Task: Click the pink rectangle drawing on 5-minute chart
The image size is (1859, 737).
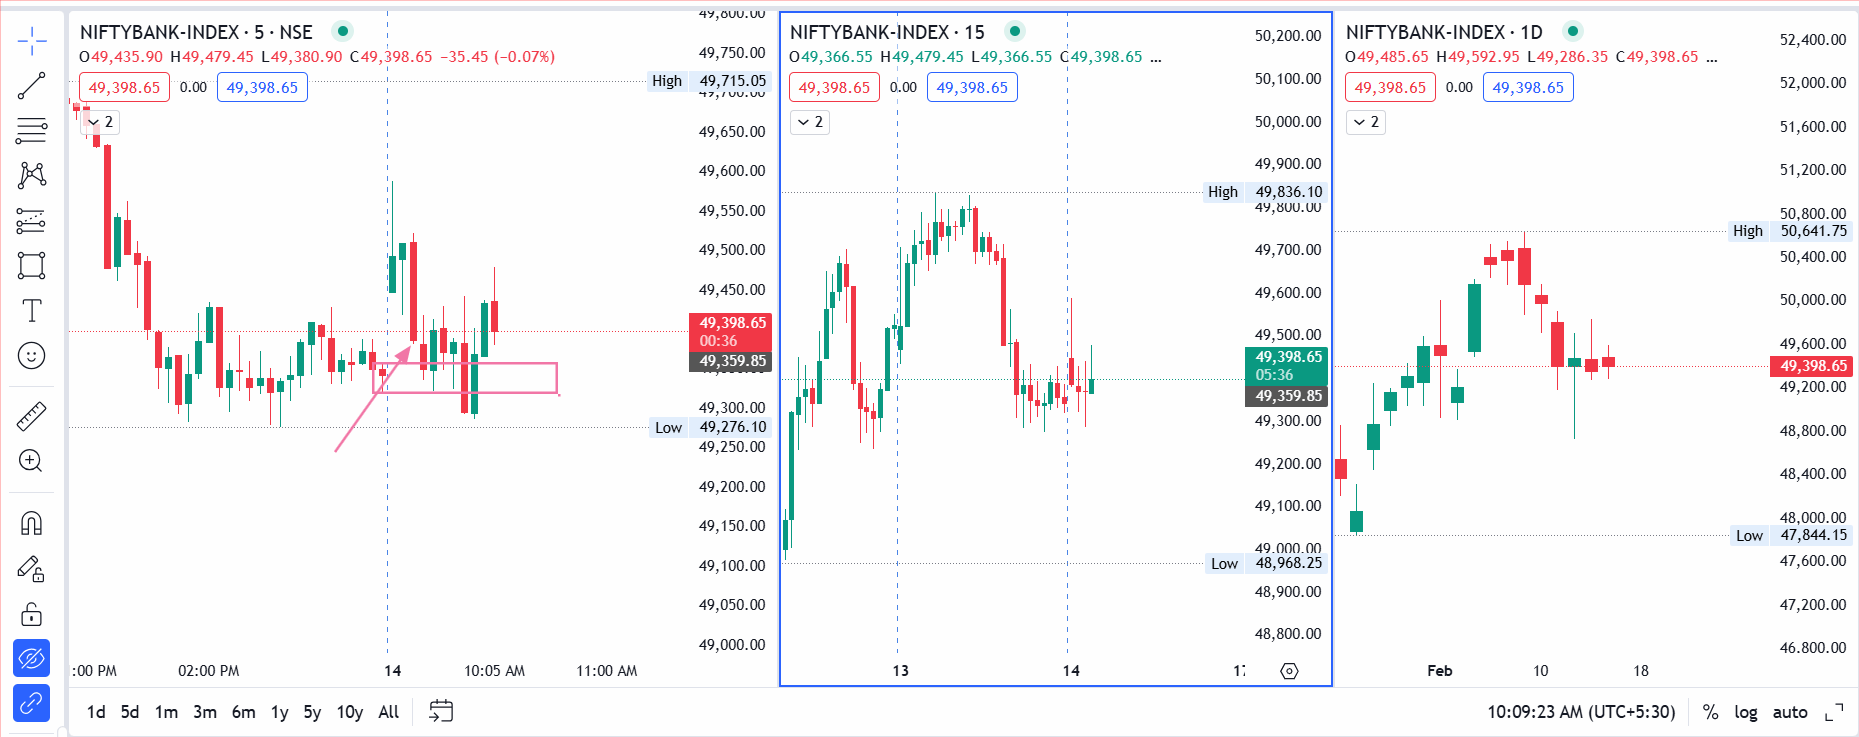Action: tap(465, 378)
